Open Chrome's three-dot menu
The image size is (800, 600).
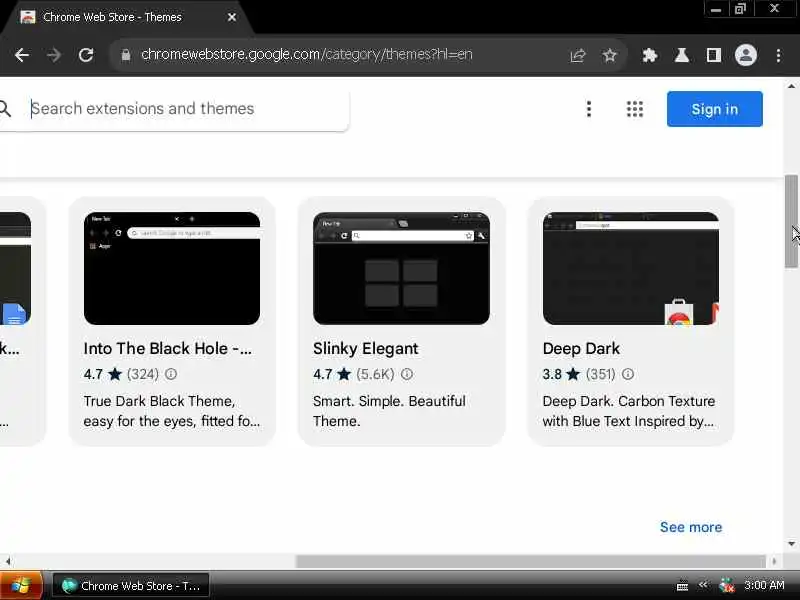pyautogui.click(x=778, y=55)
